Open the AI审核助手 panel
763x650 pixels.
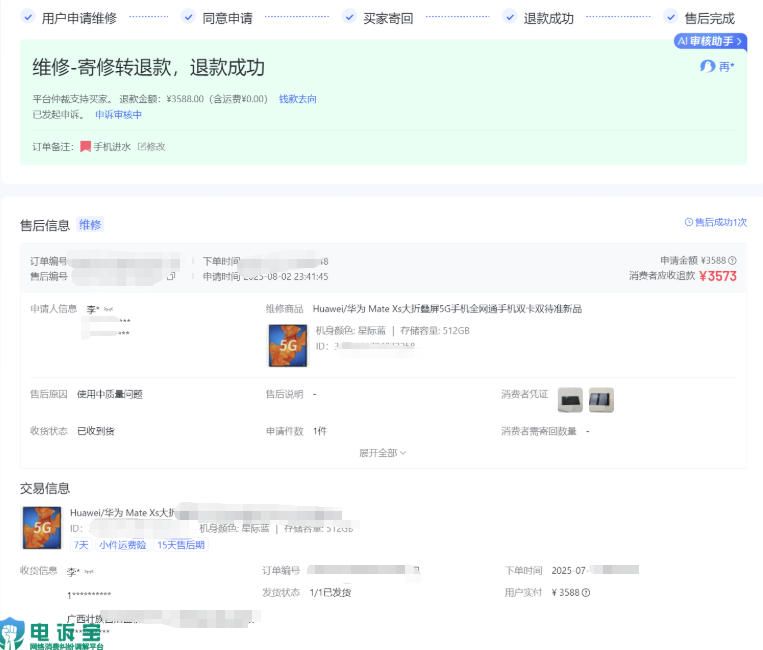tap(710, 41)
